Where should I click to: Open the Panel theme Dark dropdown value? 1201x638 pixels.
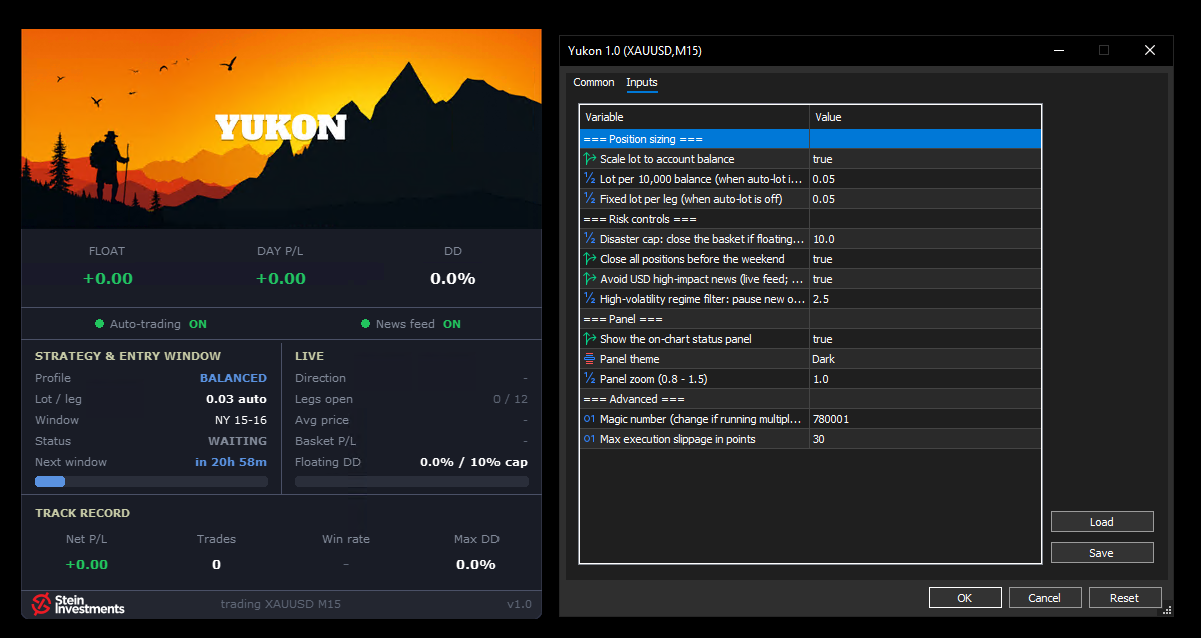pyautogui.click(x=925, y=359)
